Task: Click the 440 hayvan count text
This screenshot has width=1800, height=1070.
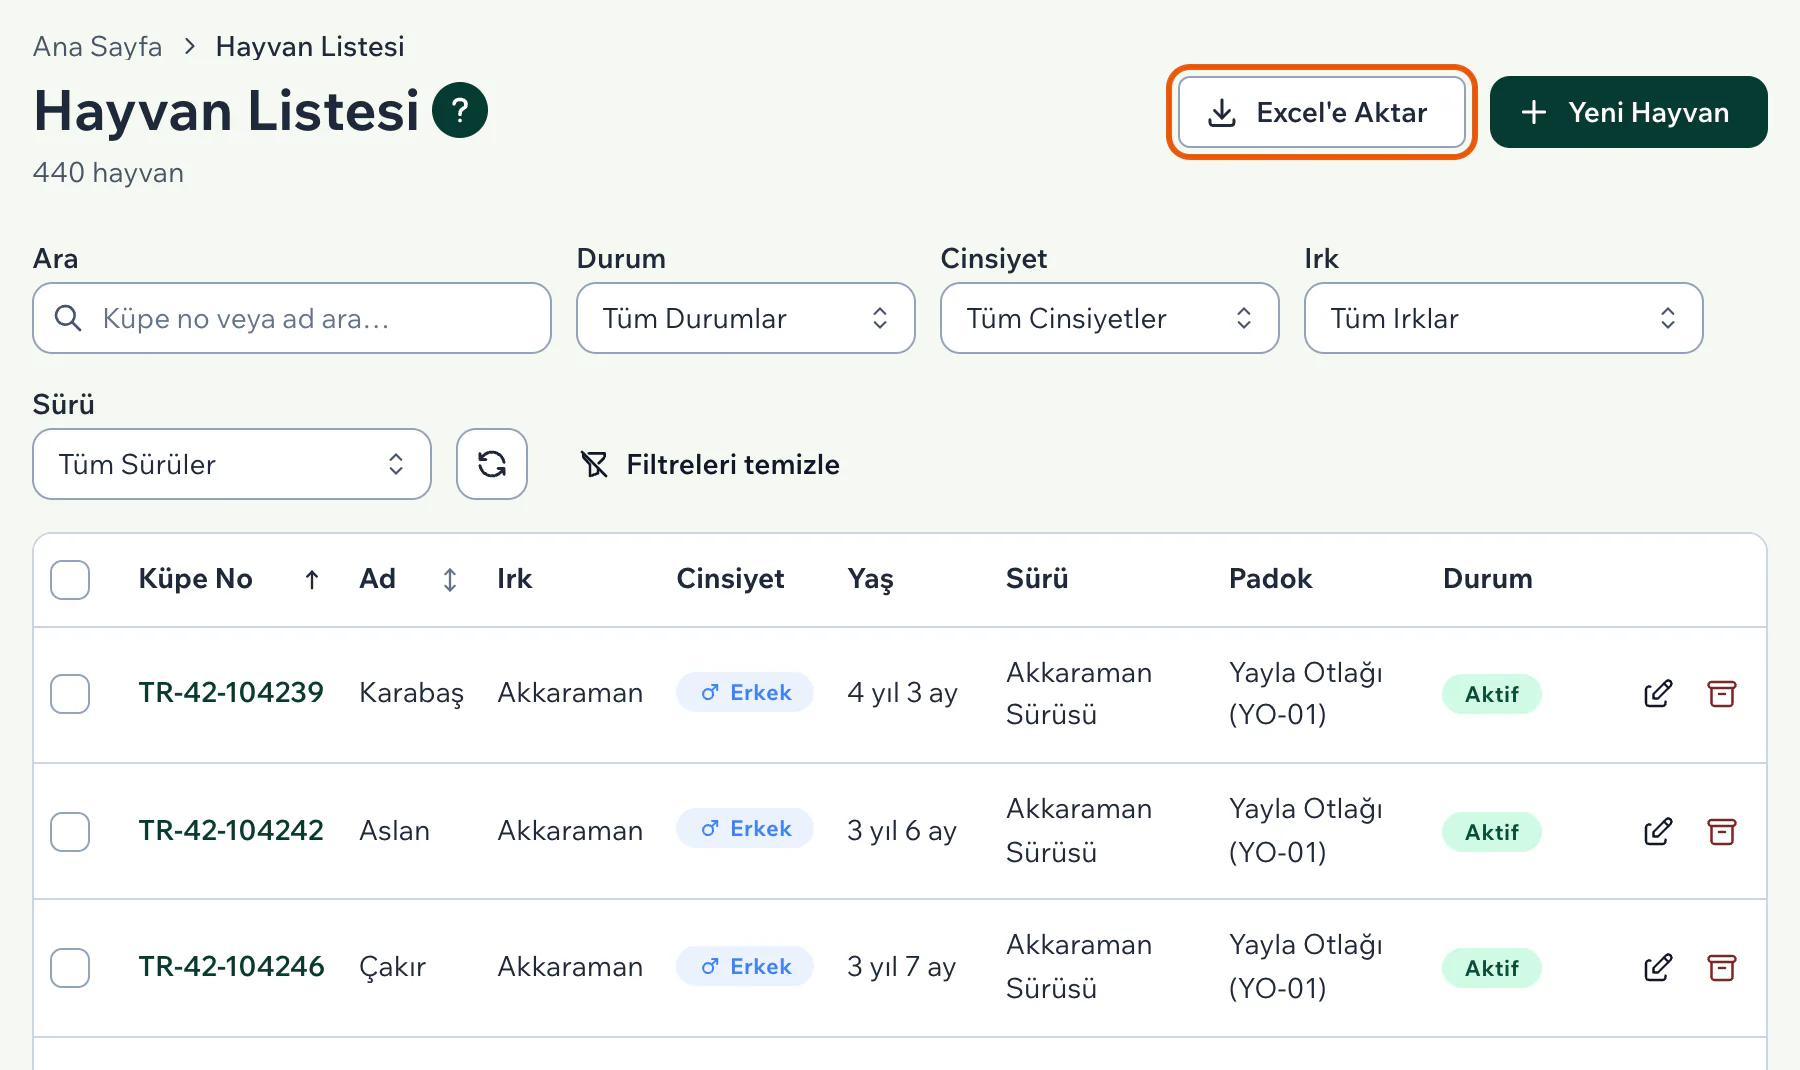Action: pos(108,173)
